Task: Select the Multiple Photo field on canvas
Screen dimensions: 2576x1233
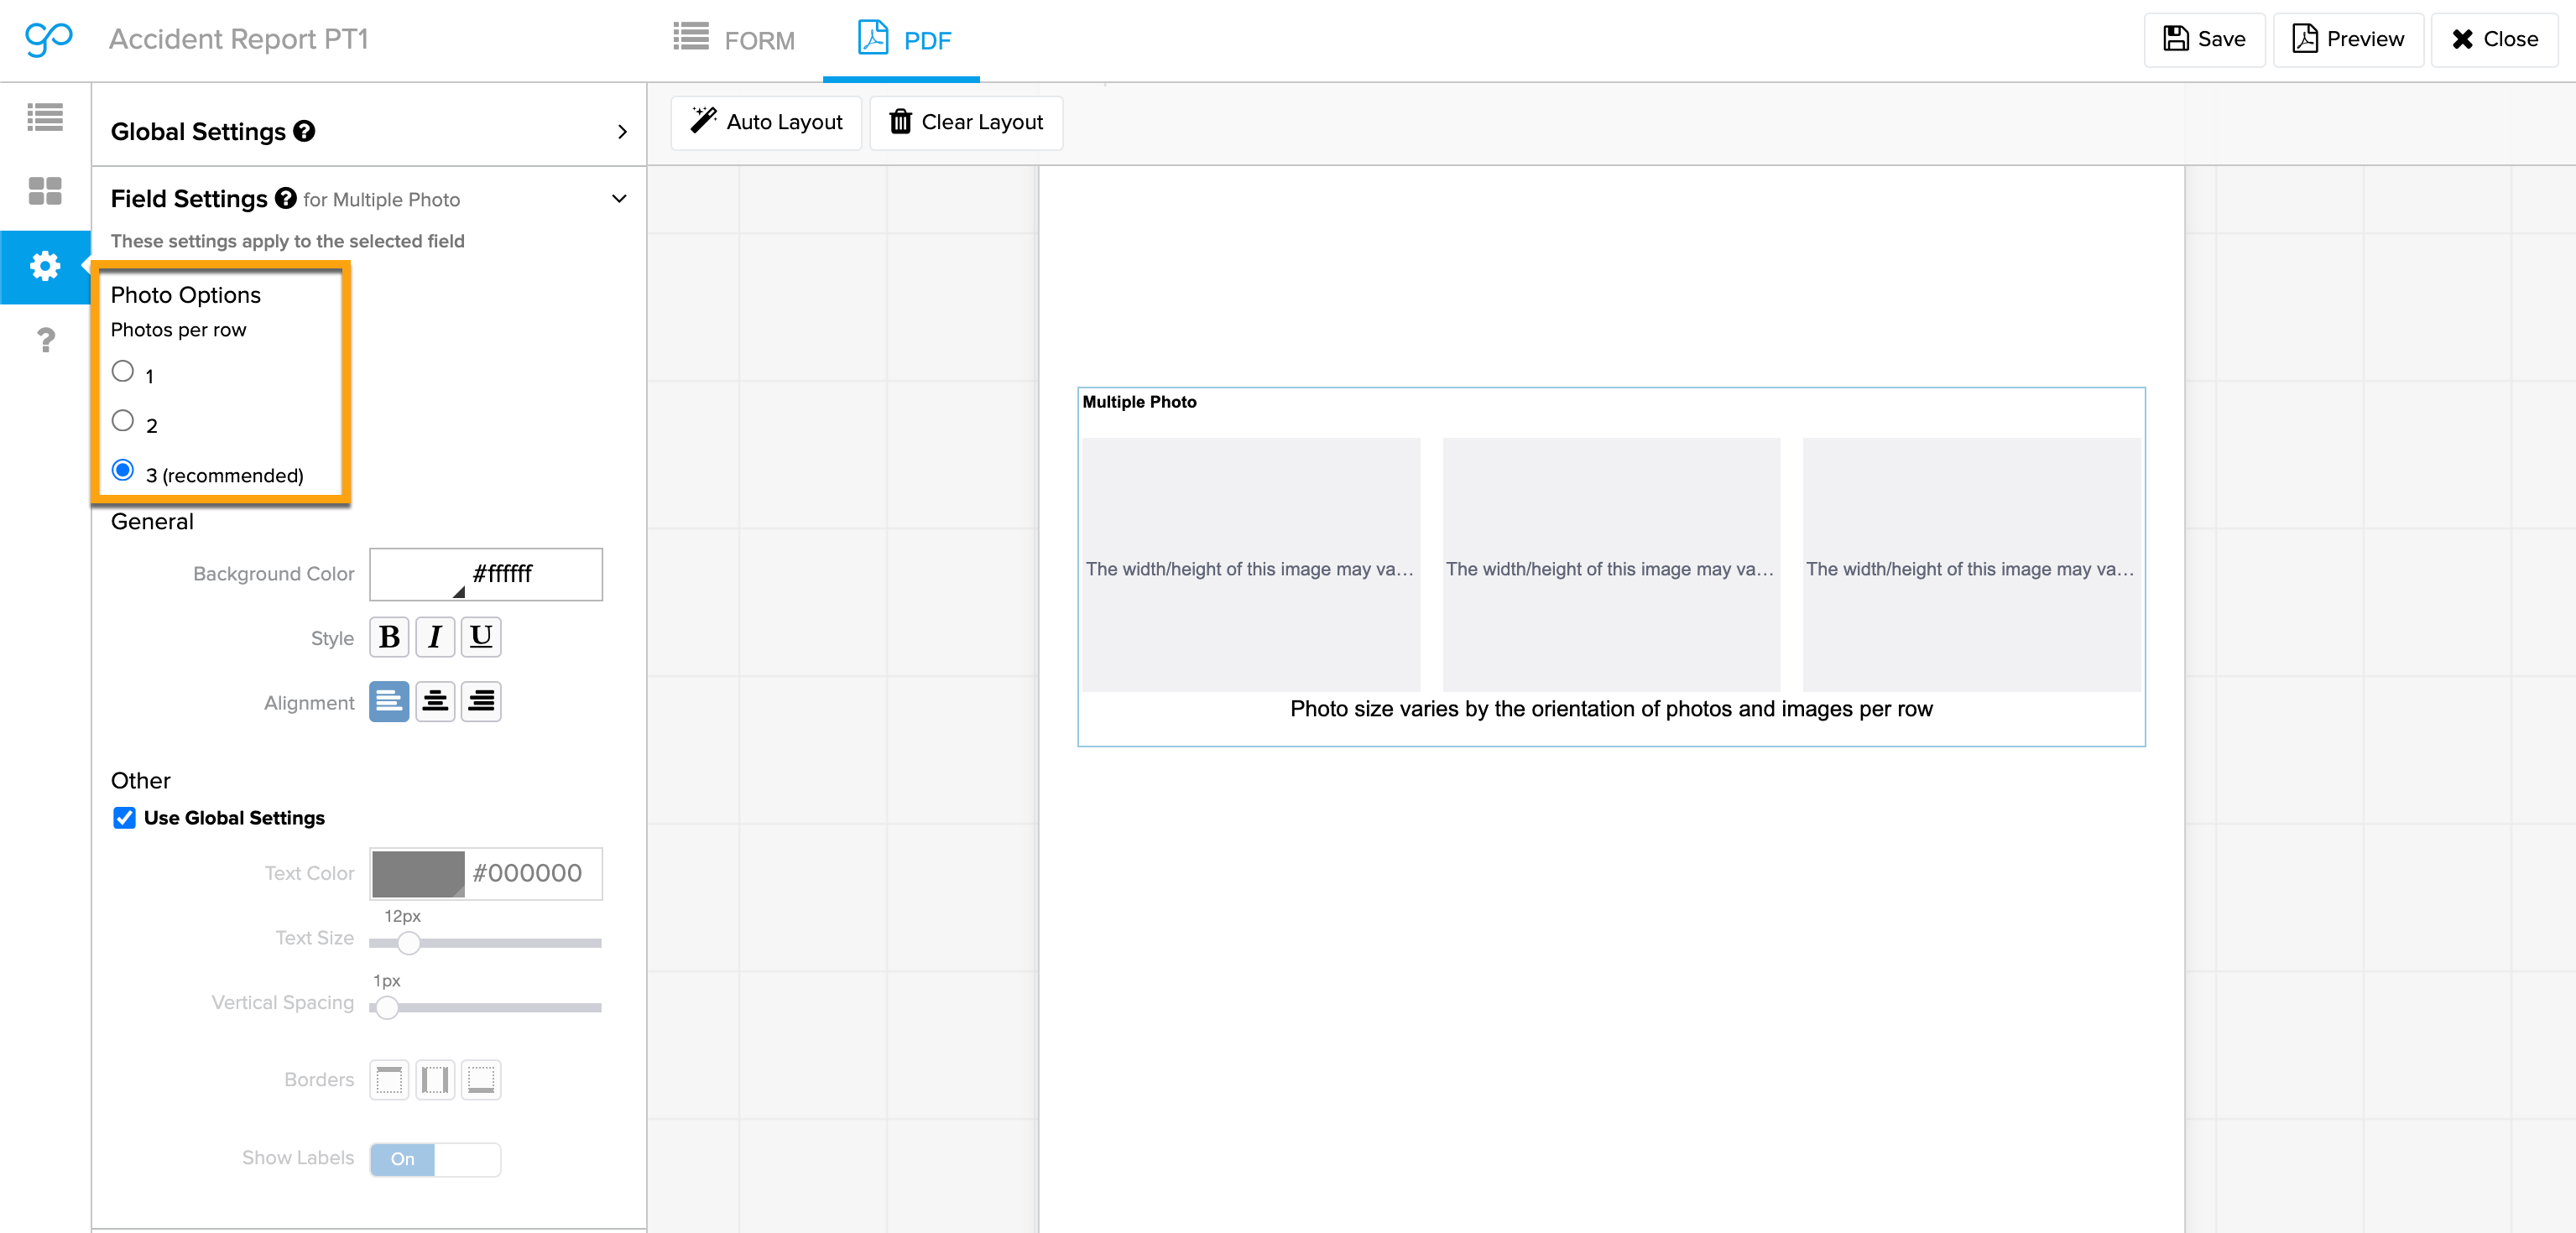Action: pyautogui.click(x=1611, y=567)
